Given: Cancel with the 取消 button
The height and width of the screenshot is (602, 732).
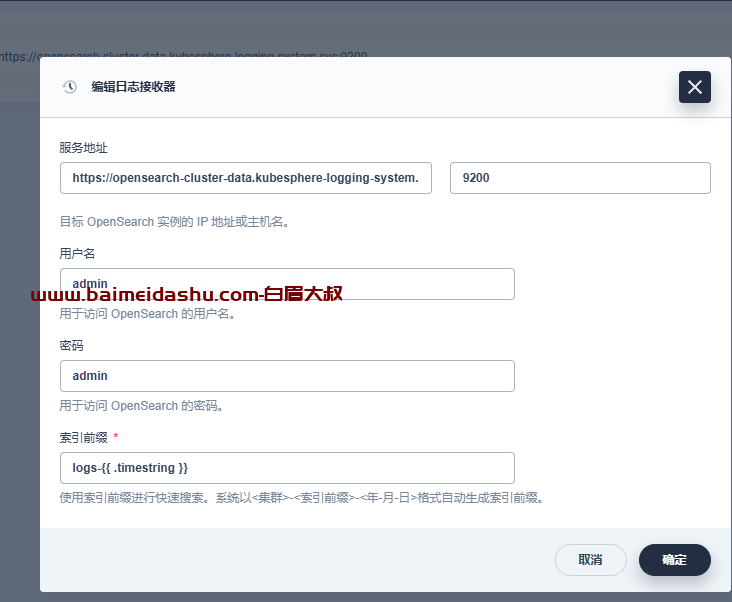Looking at the screenshot, I should (x=591, y=560).
